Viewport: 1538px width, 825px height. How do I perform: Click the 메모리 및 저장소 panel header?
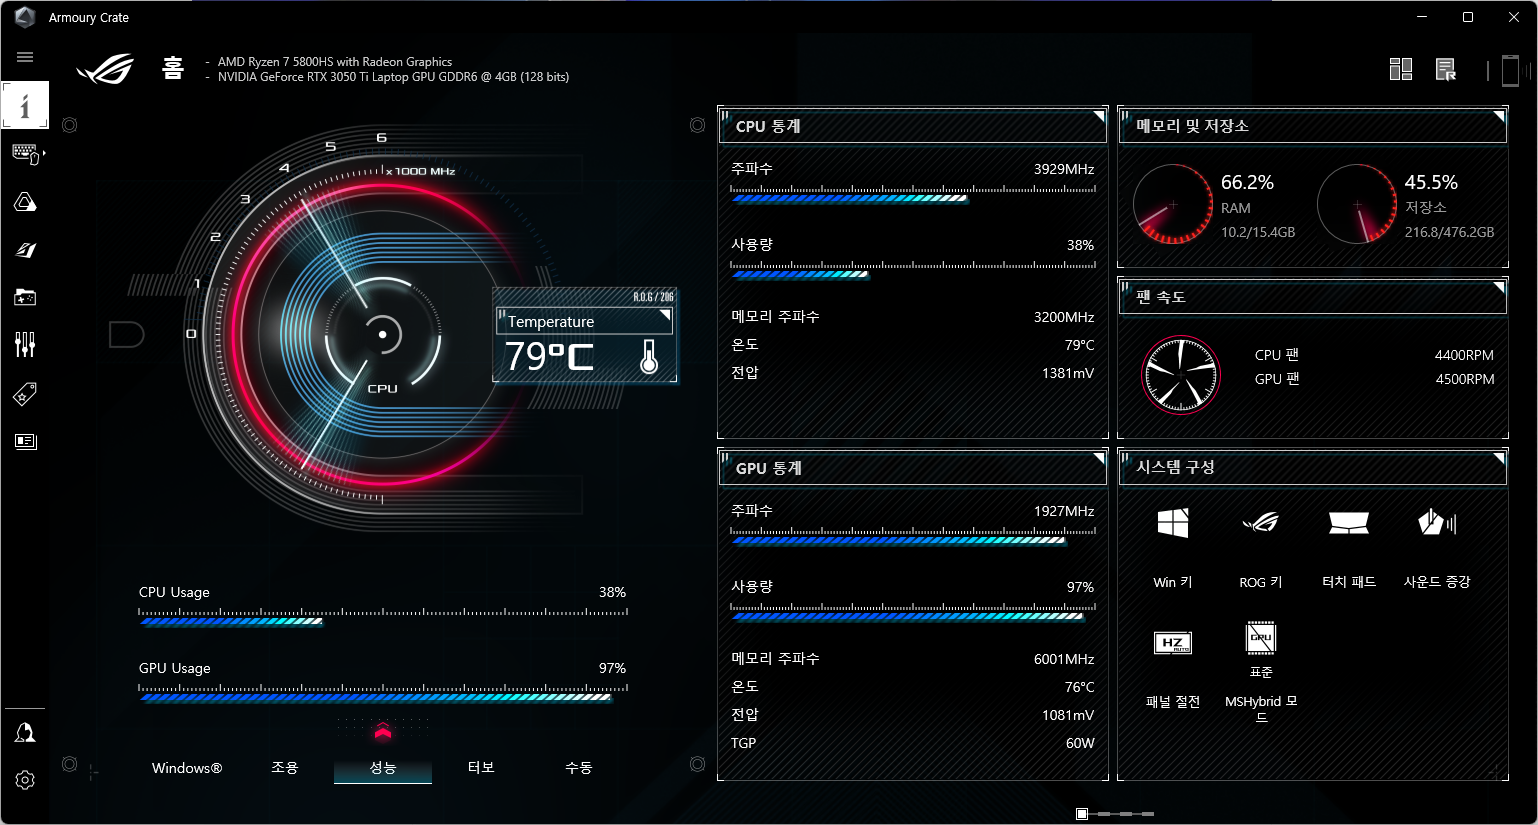click(x=1313, y=126)
